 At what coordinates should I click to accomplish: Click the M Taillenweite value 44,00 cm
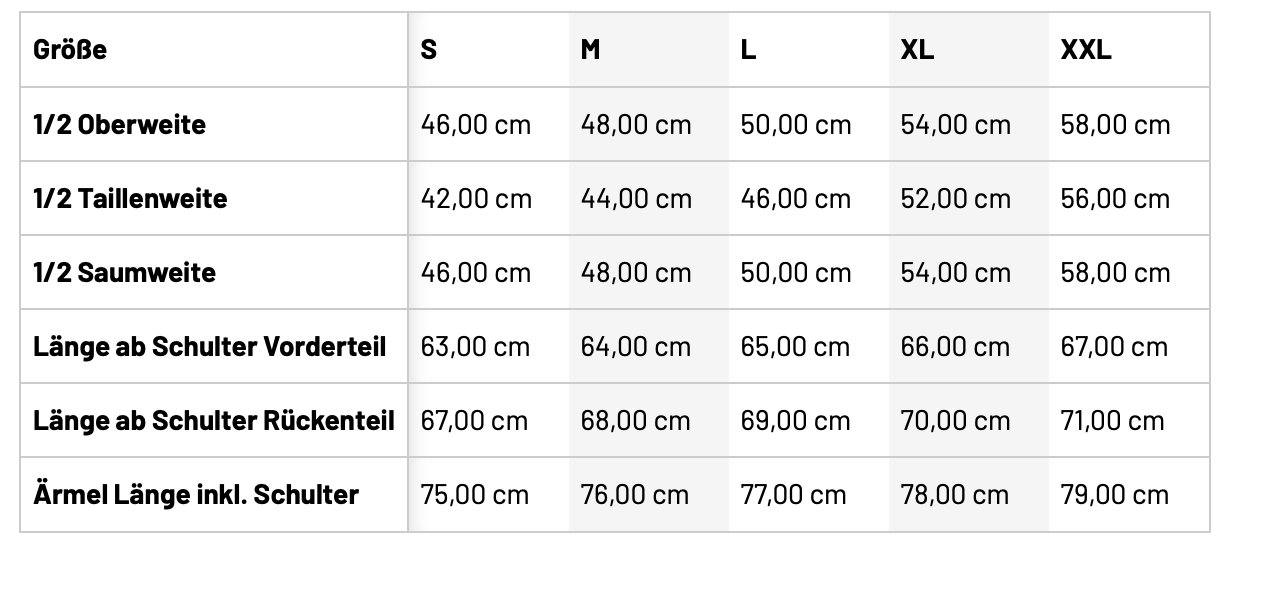[636, 198]
